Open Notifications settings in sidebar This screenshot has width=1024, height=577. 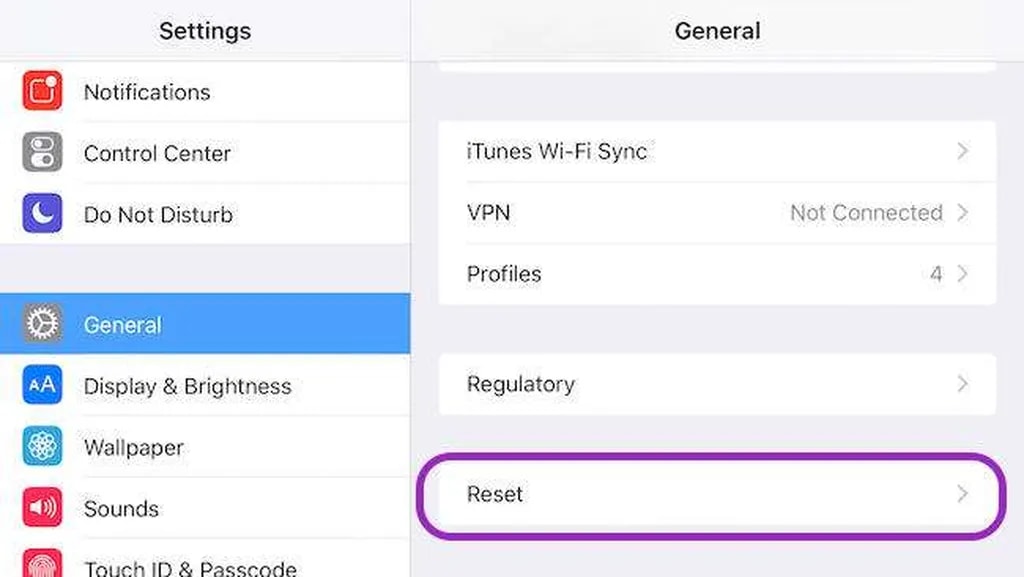coord(147,92)
